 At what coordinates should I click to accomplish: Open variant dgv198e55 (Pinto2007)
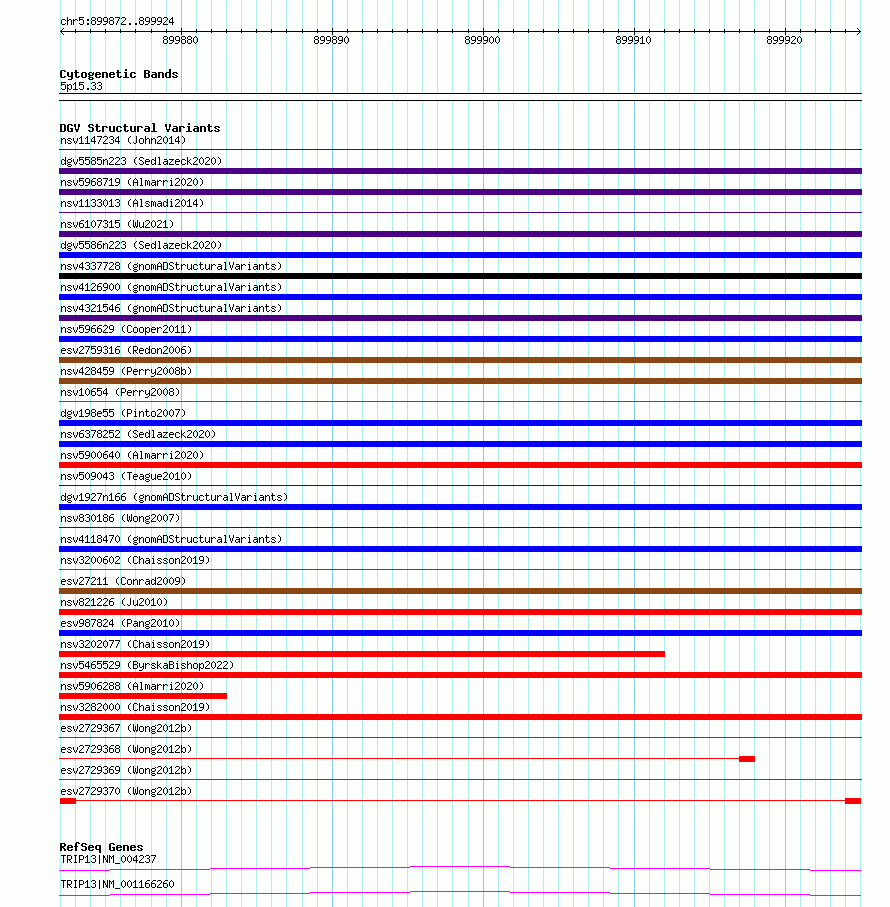(x=123, y=413)
